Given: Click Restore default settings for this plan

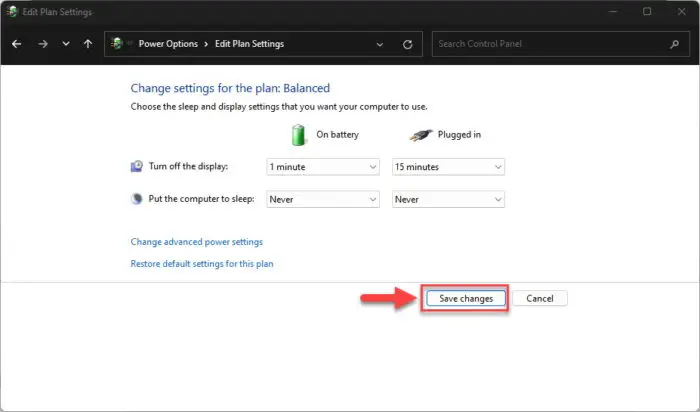Looking at the screenshot, I should coord(202,264).
